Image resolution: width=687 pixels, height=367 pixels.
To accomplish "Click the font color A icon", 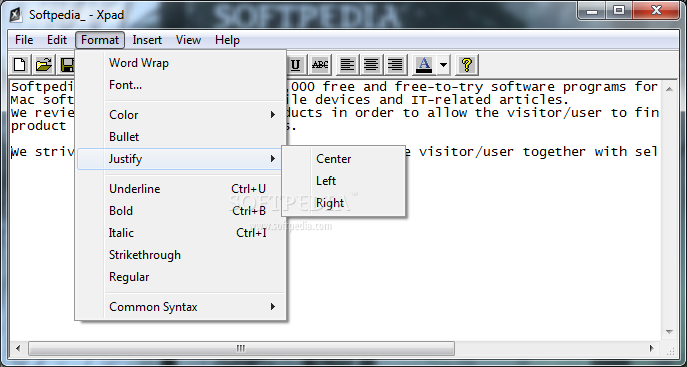I will [x=424, y=65].
